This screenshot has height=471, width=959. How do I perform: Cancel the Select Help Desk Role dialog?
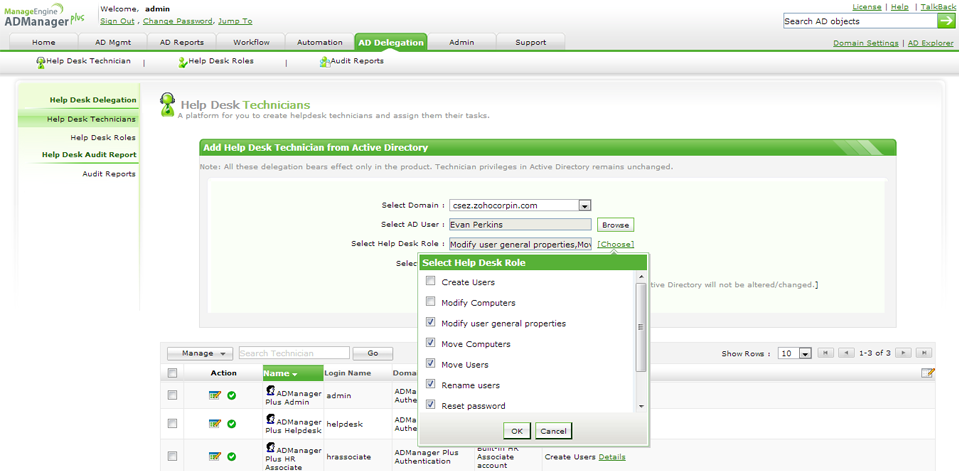(554, 431)
